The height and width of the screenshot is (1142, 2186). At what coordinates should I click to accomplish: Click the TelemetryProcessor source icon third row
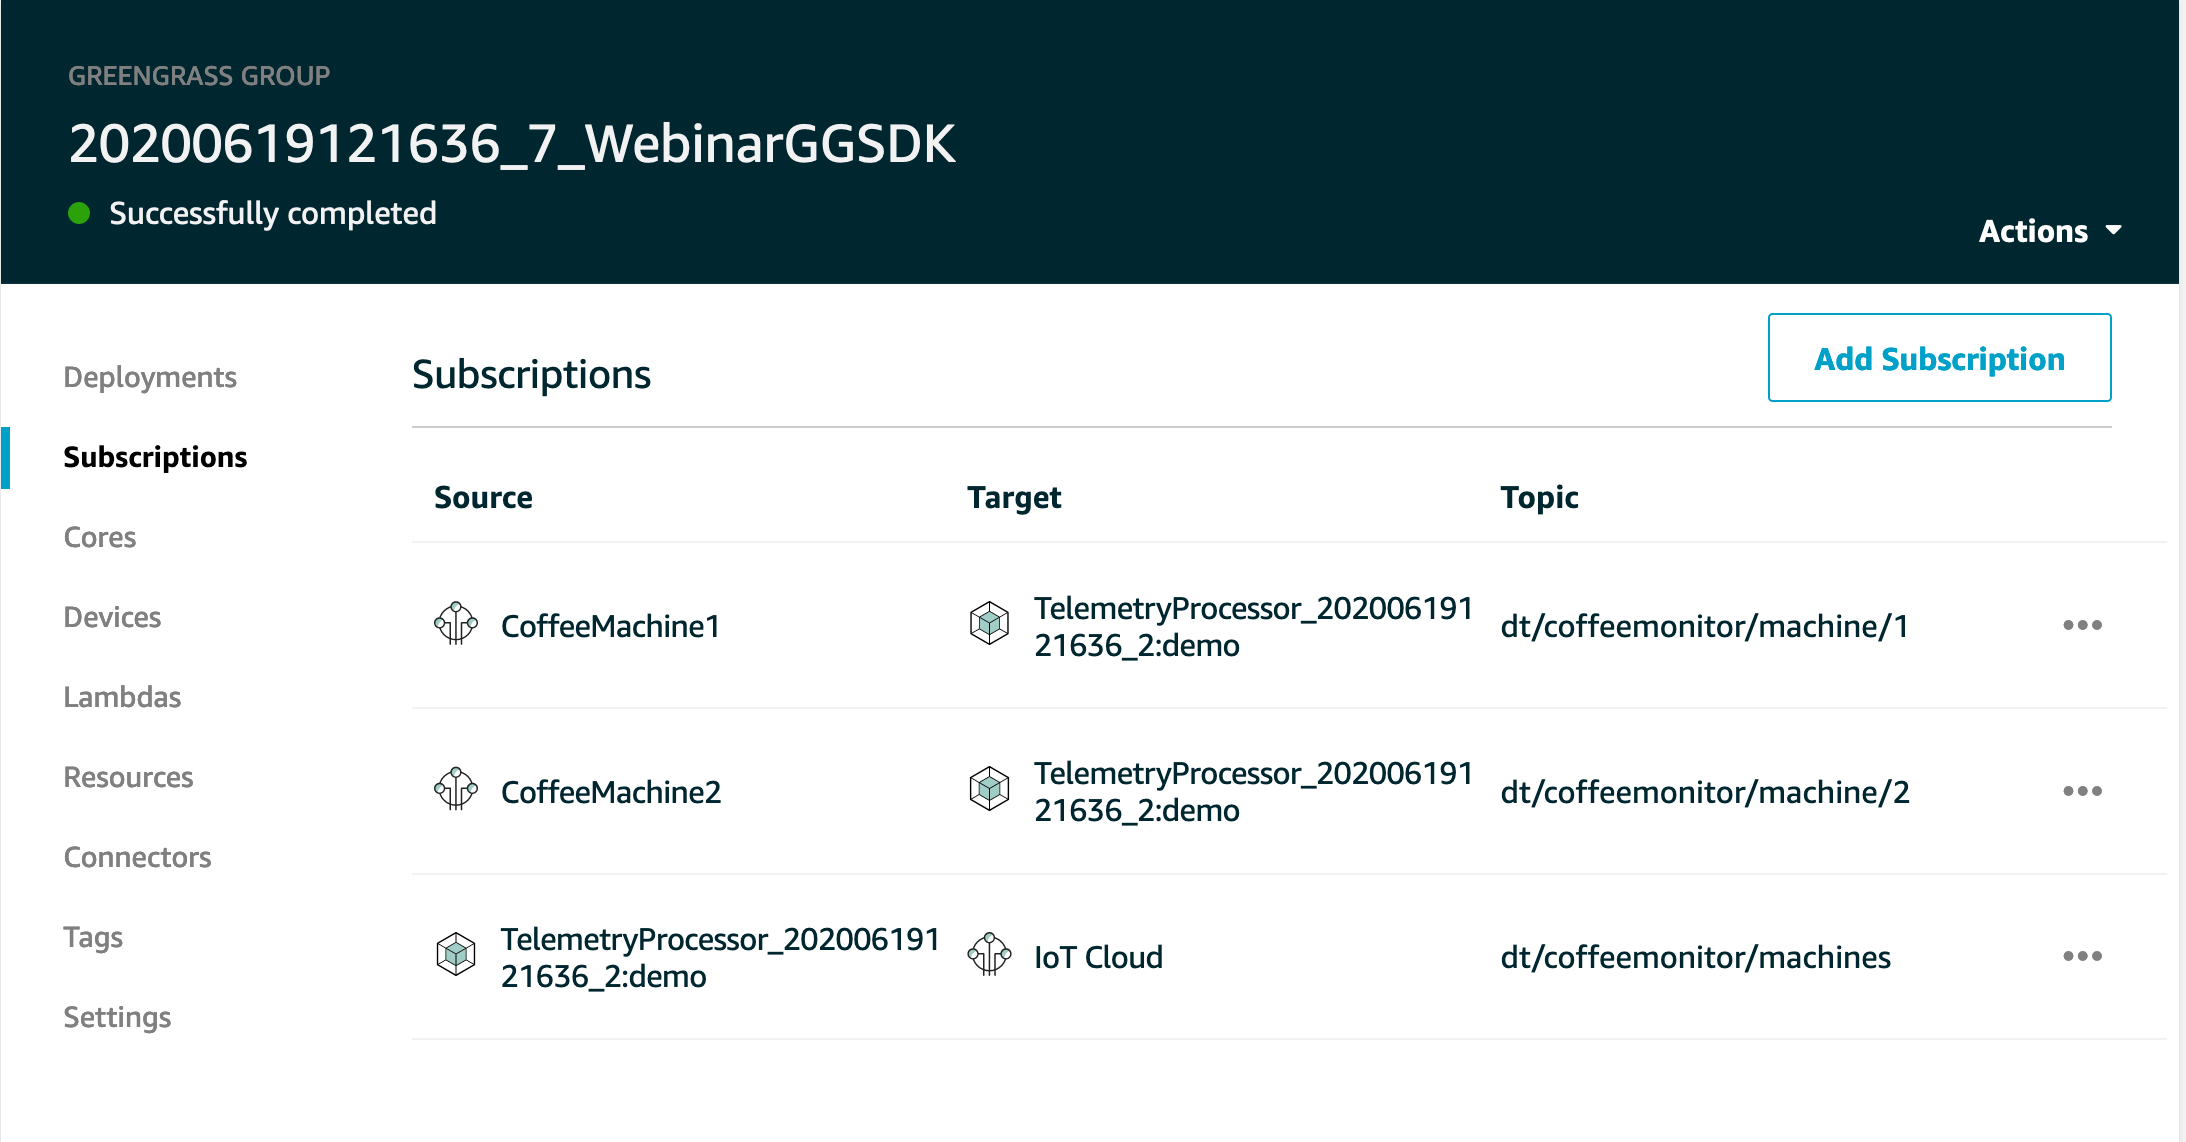pyautogui.click(x=455, y=956)
